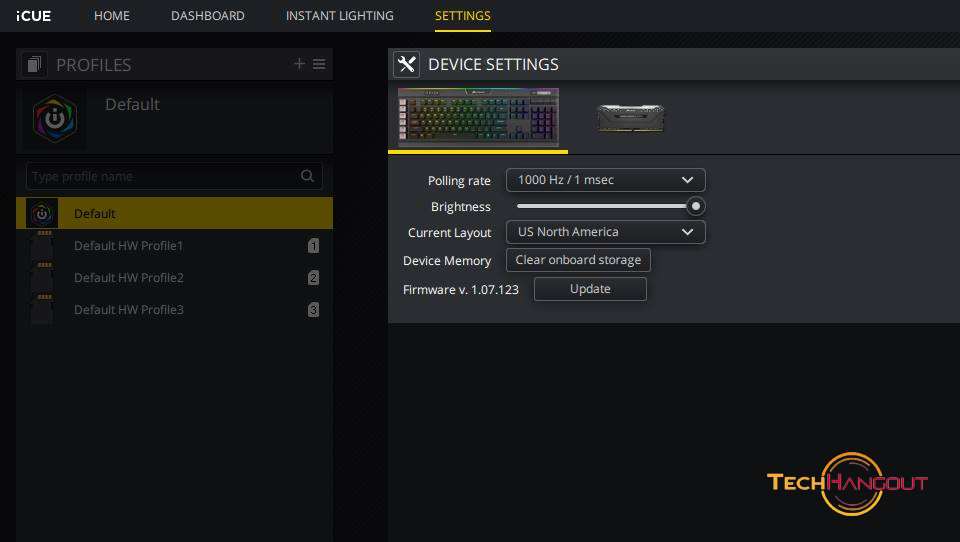The height and width of the screenshot is (542, 960).
Task: Click the Device Memory label
Action: point(447,261)
